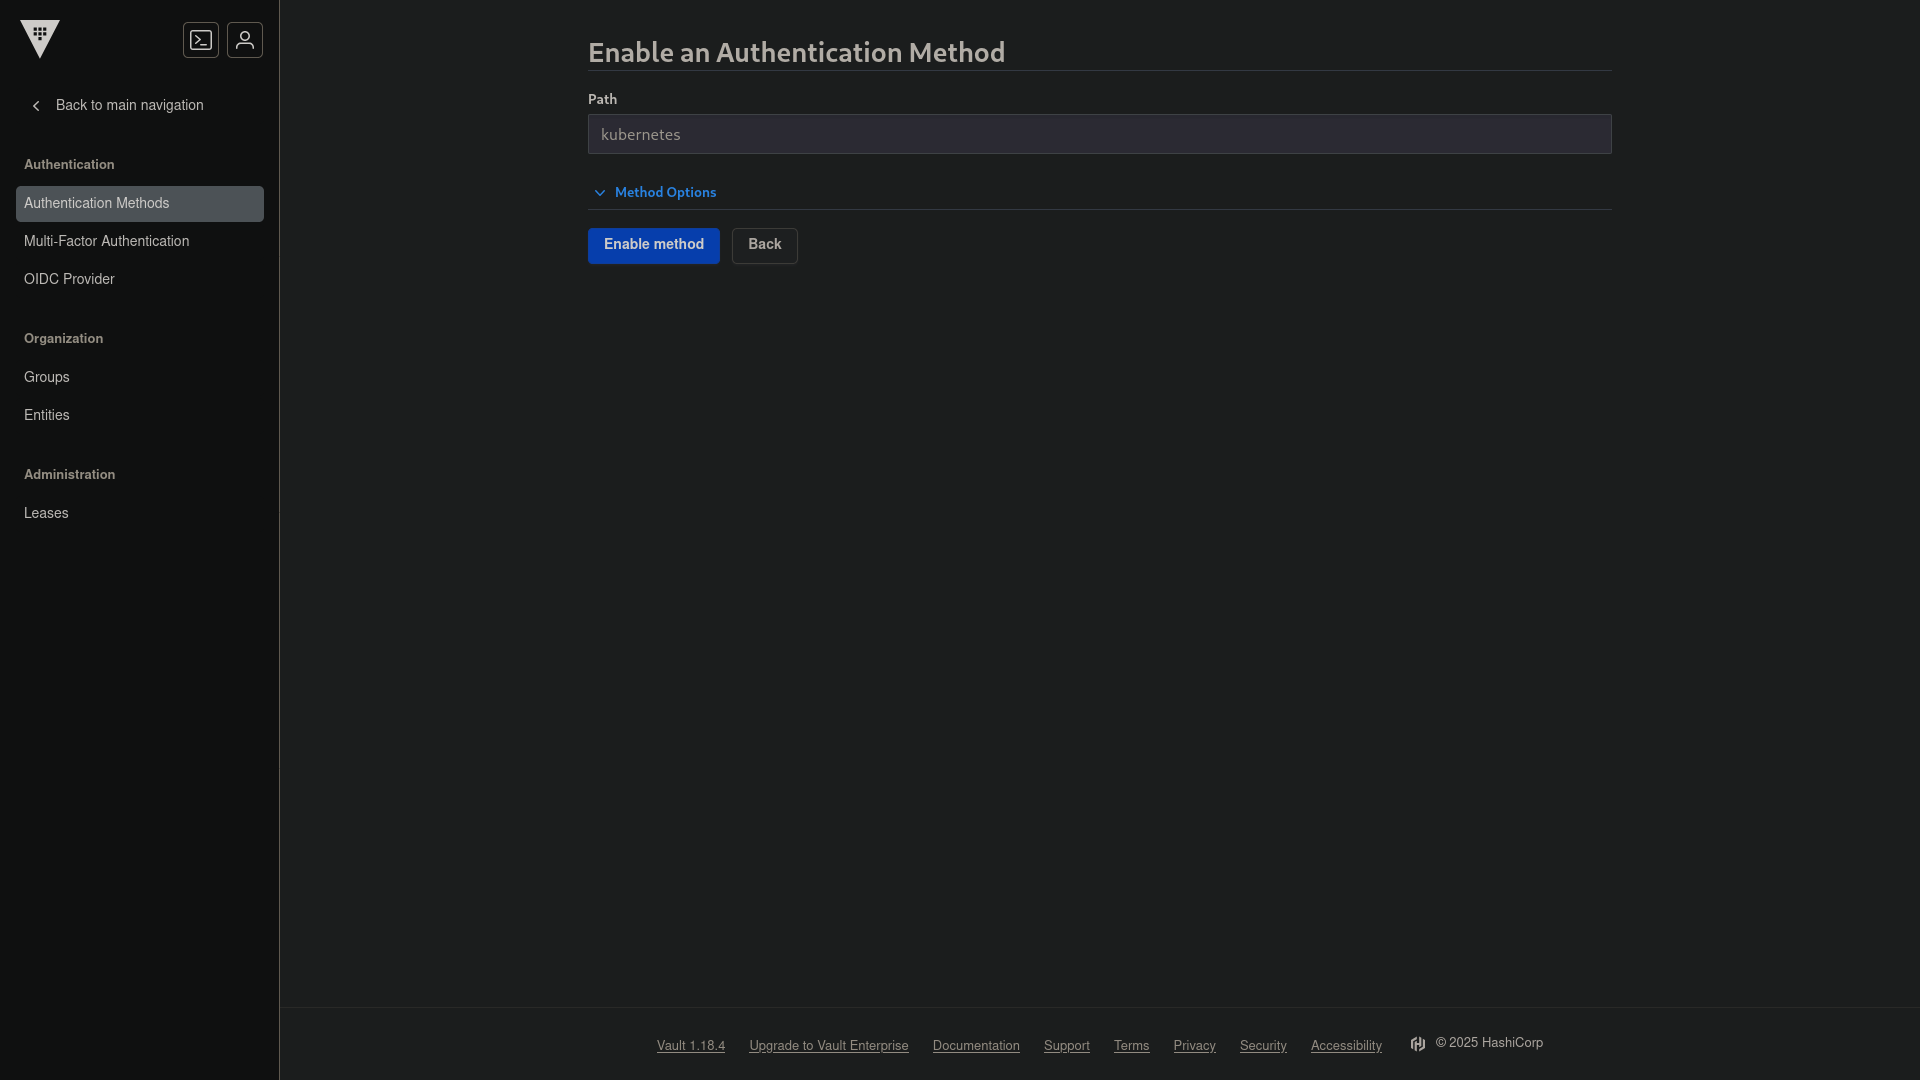The width and height of the screenshot is (1920, 1080).
Task: Open the user account icon menu
Action: pos(245,40)
